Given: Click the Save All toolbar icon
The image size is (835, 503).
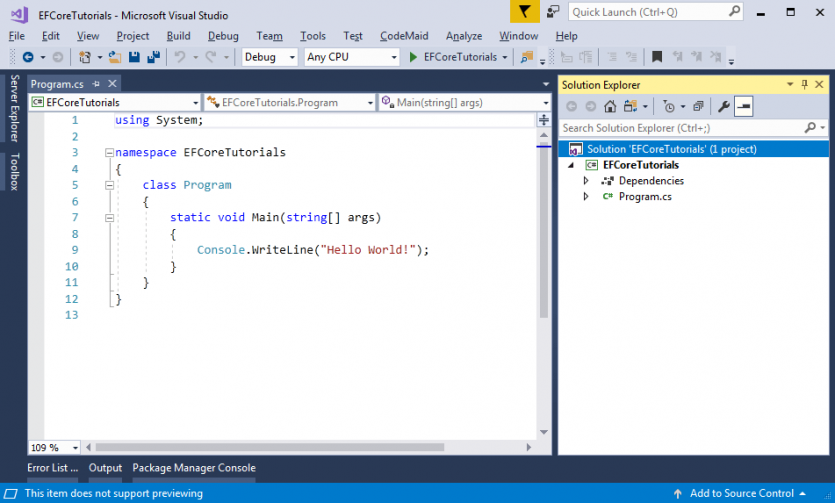Looking at the screenshot, I should tap(154, 57).
